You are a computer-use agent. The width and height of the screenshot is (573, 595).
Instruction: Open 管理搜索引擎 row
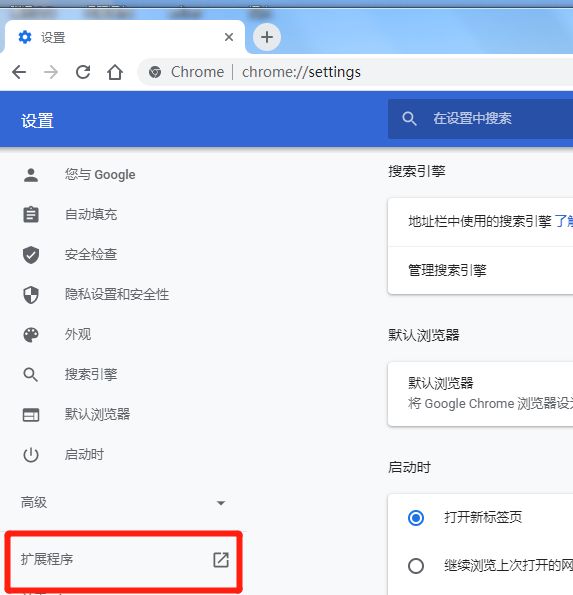(x=480, y=270)
